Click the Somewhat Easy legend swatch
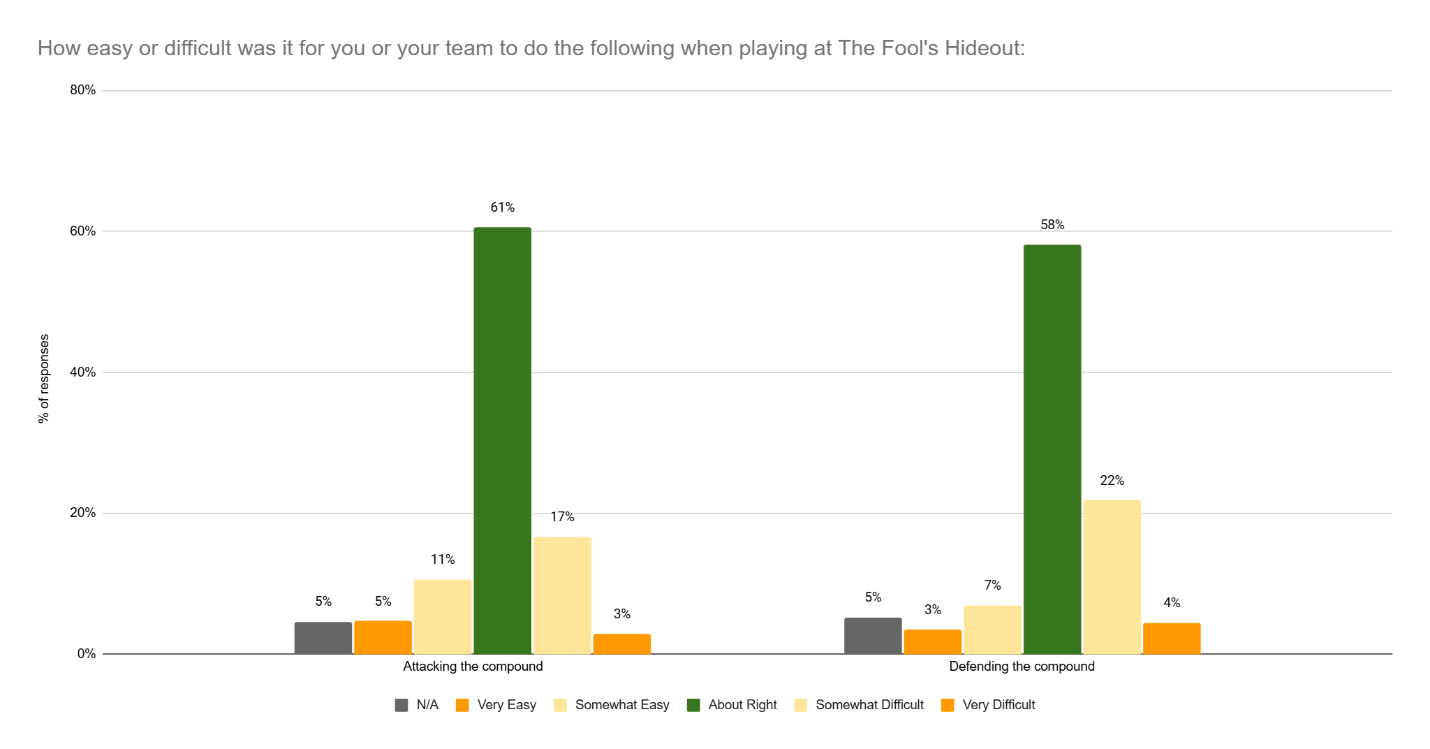This screenshot has width=1430, height=749. click(560, 705)
